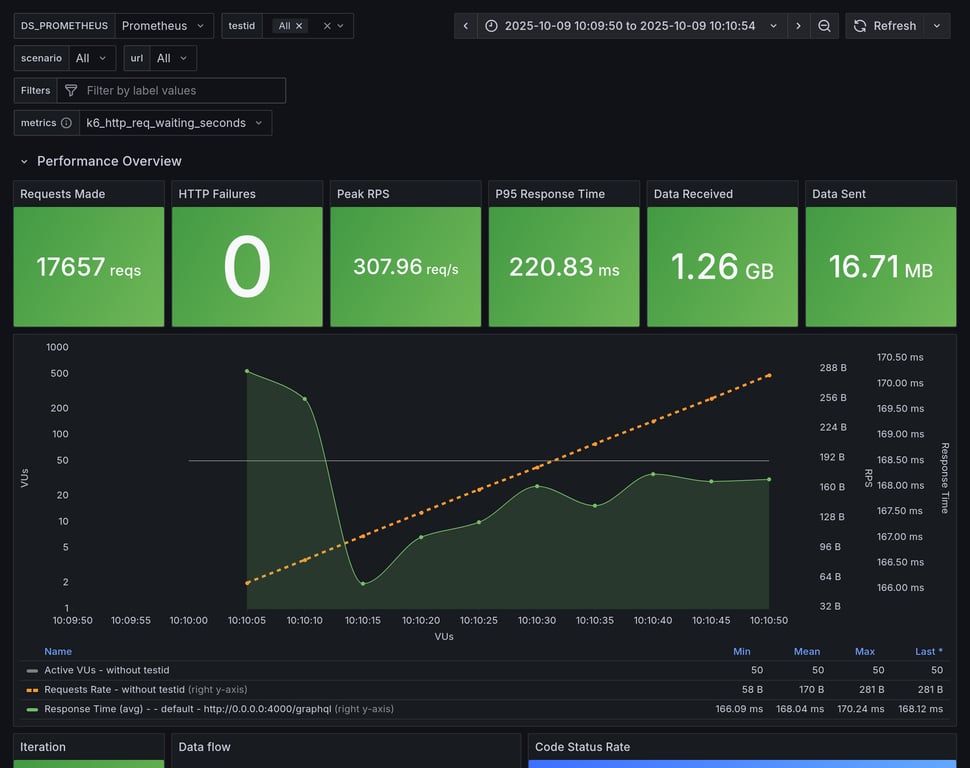The width and height of the screenshot is (970, 768).
Task: Collapse the Performance Overview row
Action: (x=24, y=161)
